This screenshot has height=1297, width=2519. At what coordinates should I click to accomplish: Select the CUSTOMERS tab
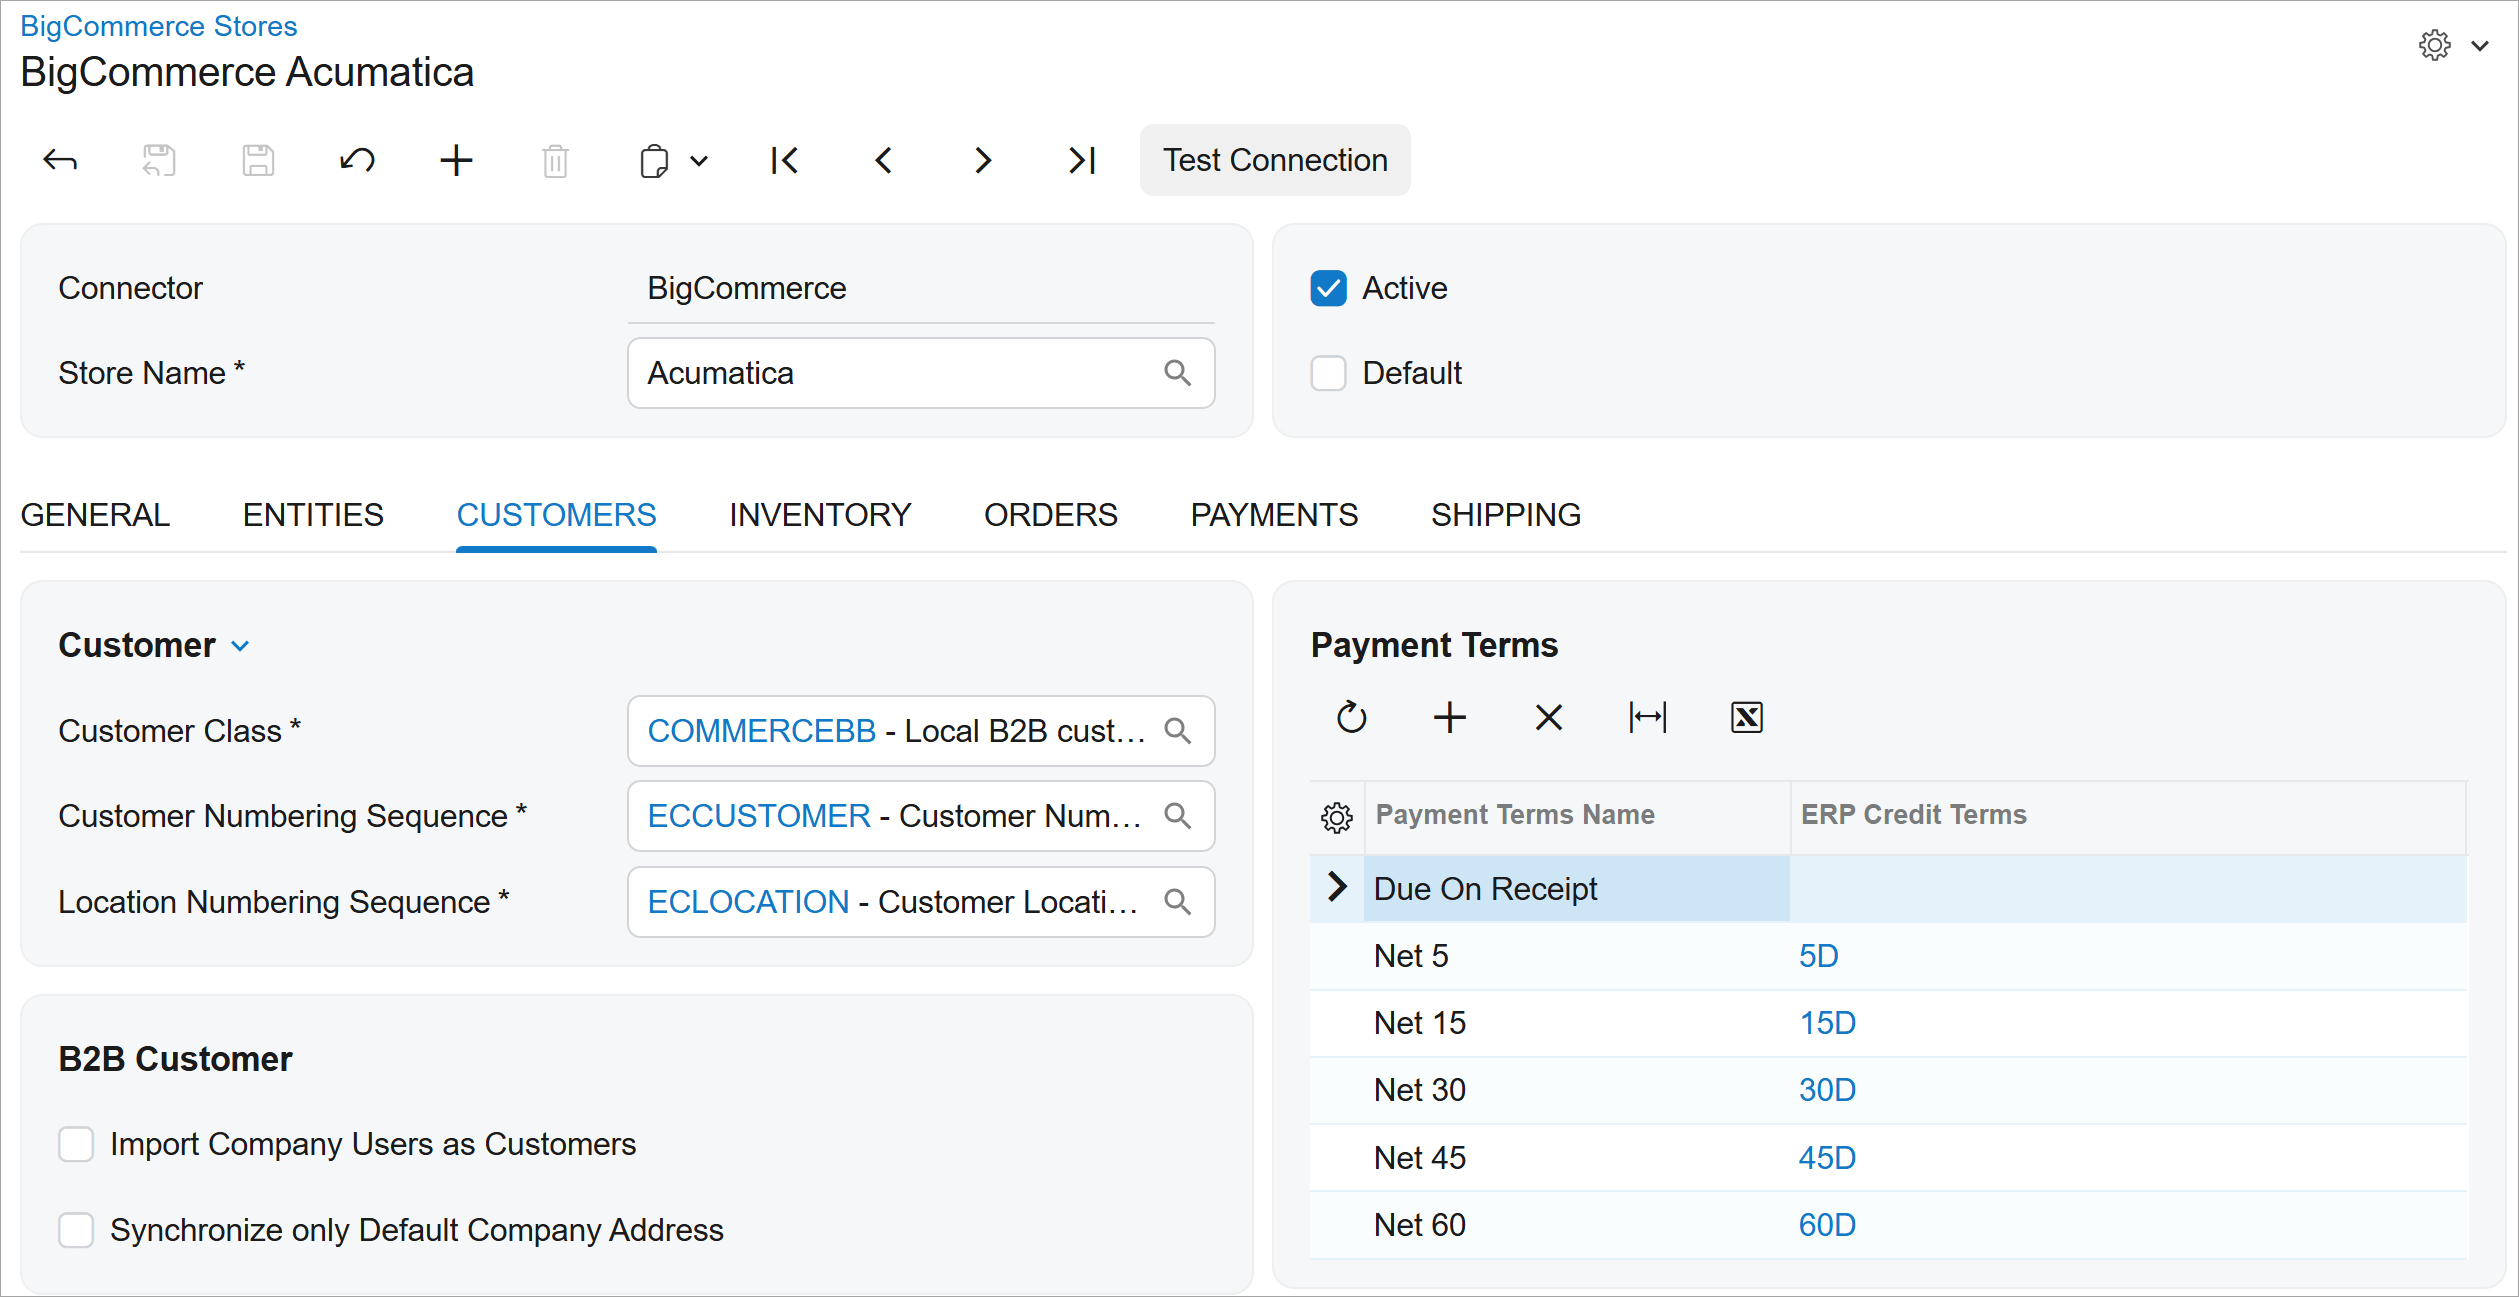(556, 514)
